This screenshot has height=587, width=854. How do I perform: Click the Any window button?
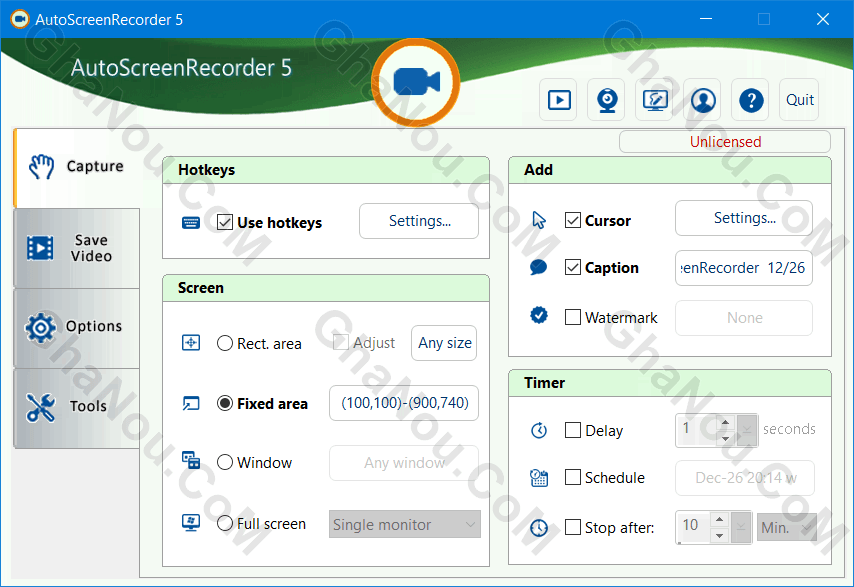pos(404,463)
